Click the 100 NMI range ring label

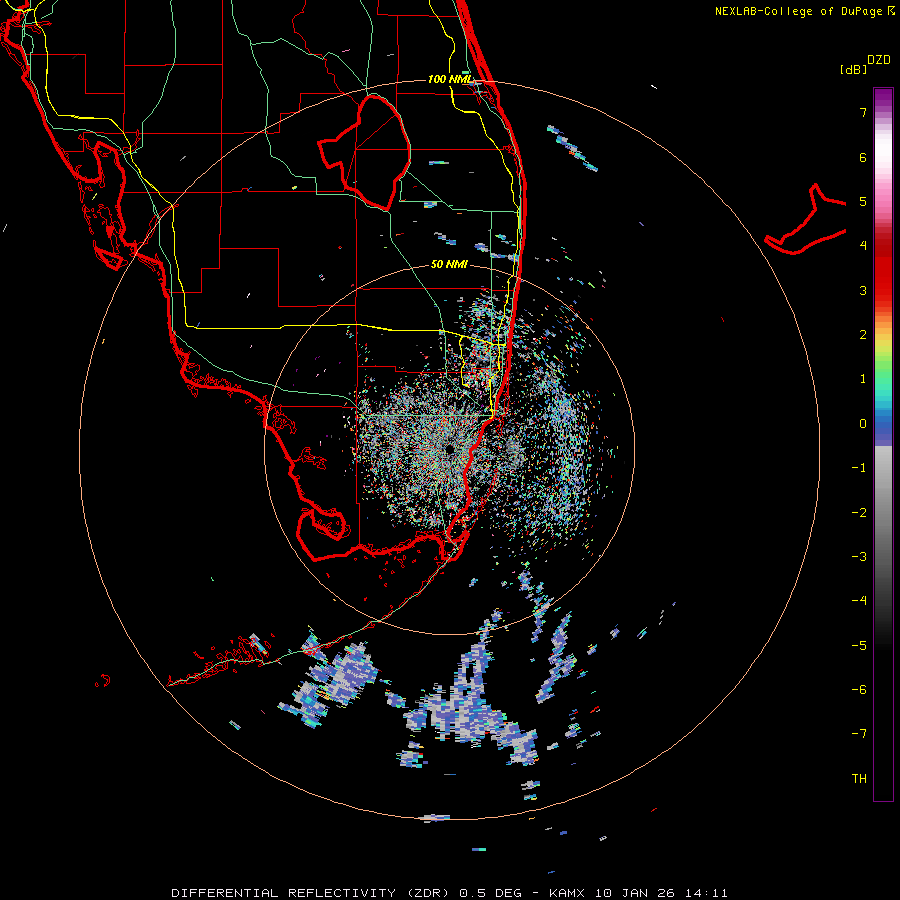[x=450, y=79]
